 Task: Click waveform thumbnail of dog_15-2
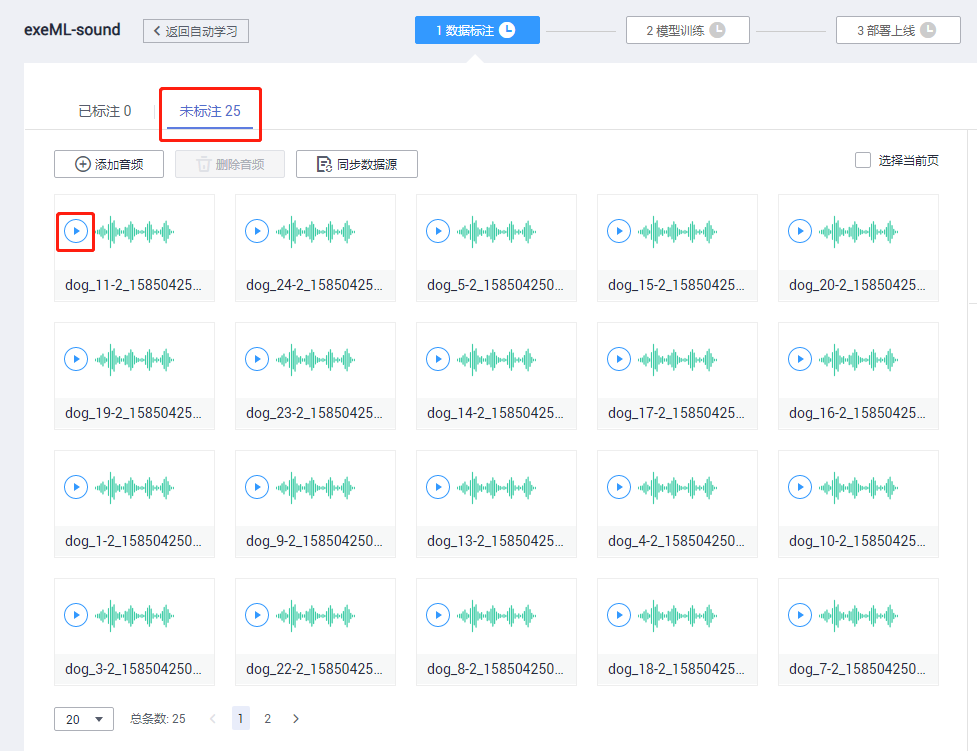(x=677, y=232)
